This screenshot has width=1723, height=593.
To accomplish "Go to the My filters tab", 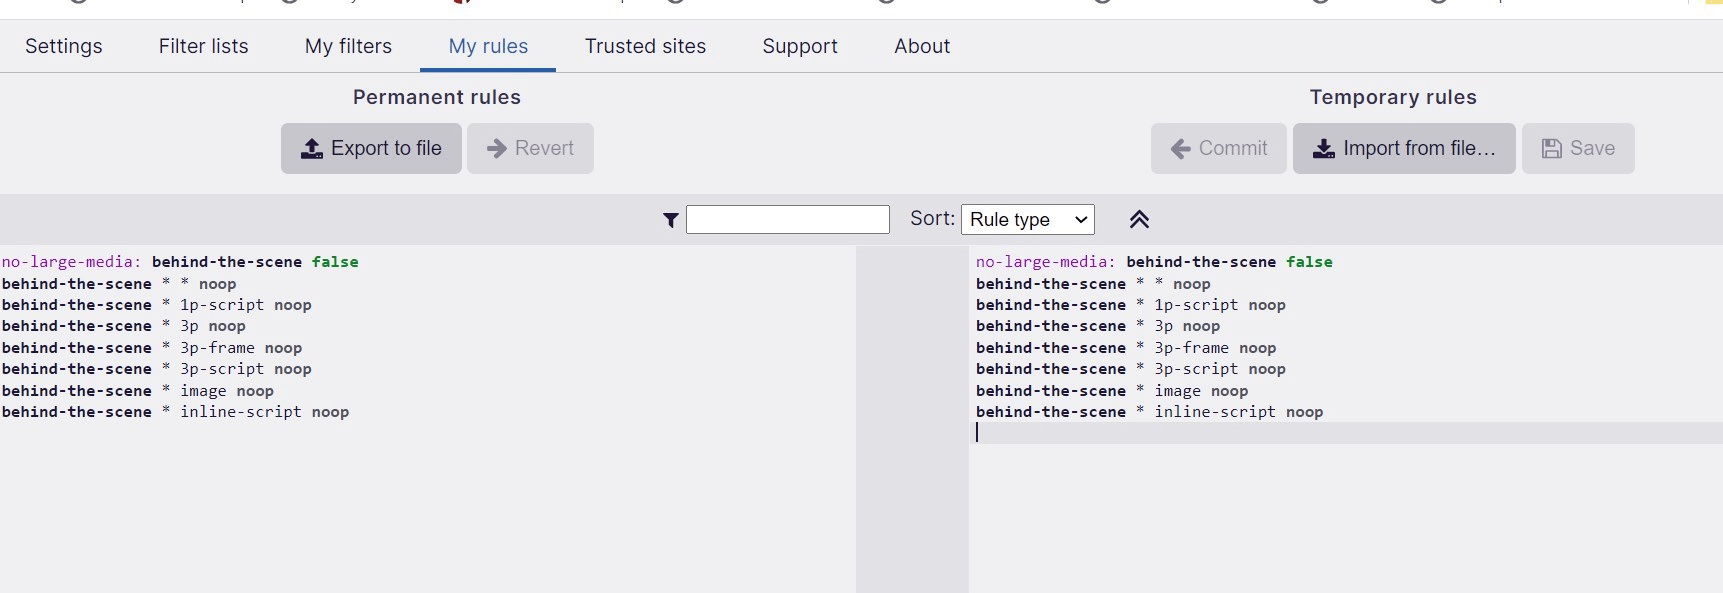I will (348, 46).
